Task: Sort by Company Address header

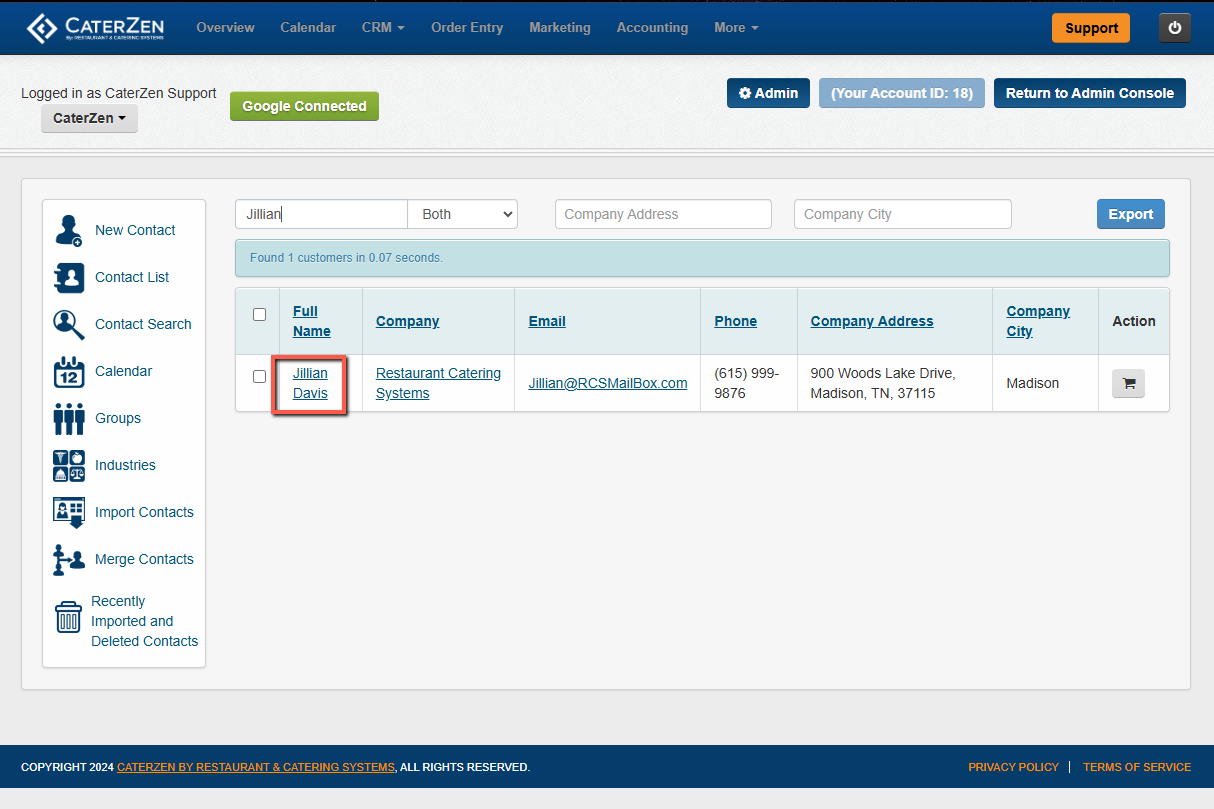Action: tap(872, 321)
